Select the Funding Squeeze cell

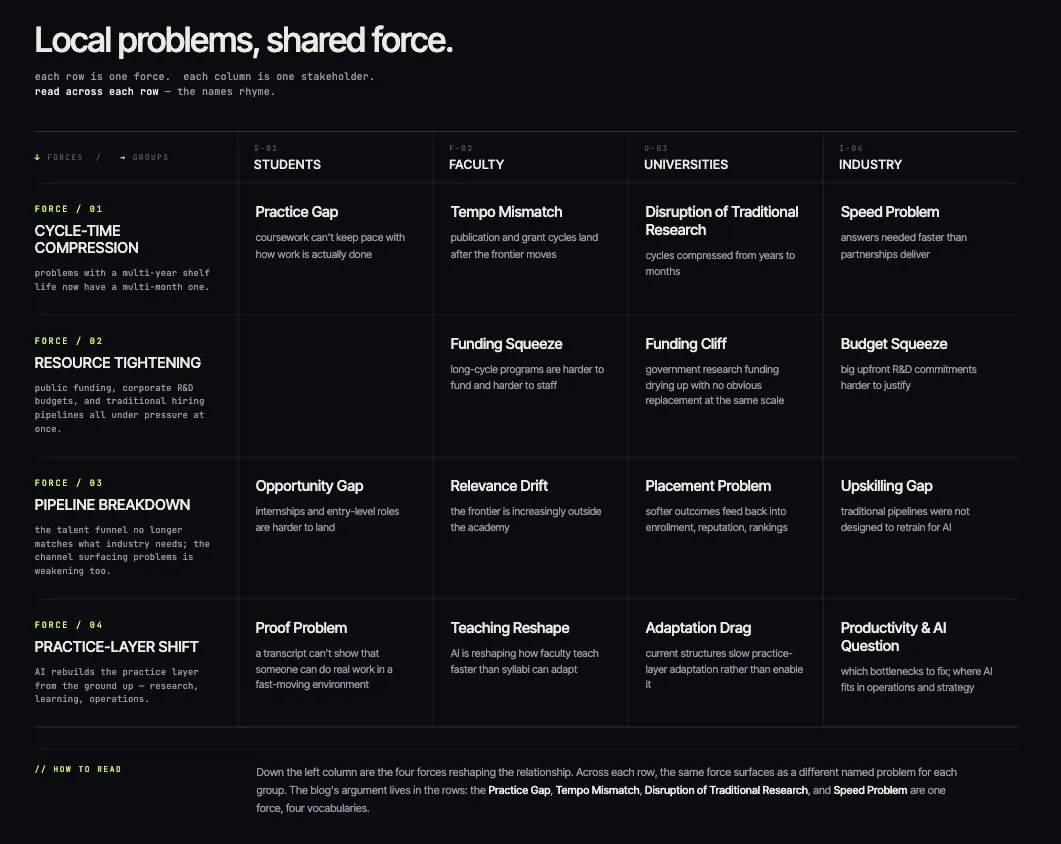tap(530, 386)
